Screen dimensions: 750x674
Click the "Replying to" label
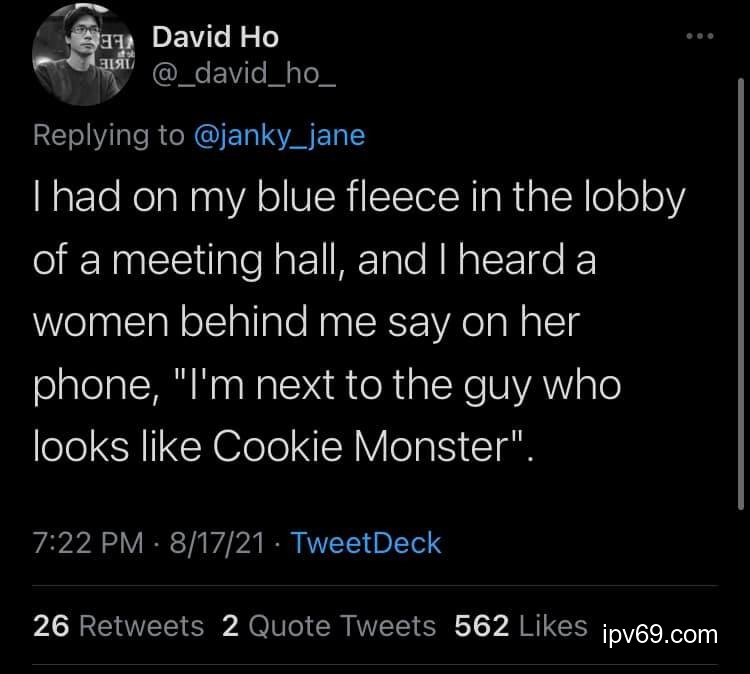coord(108,135)
